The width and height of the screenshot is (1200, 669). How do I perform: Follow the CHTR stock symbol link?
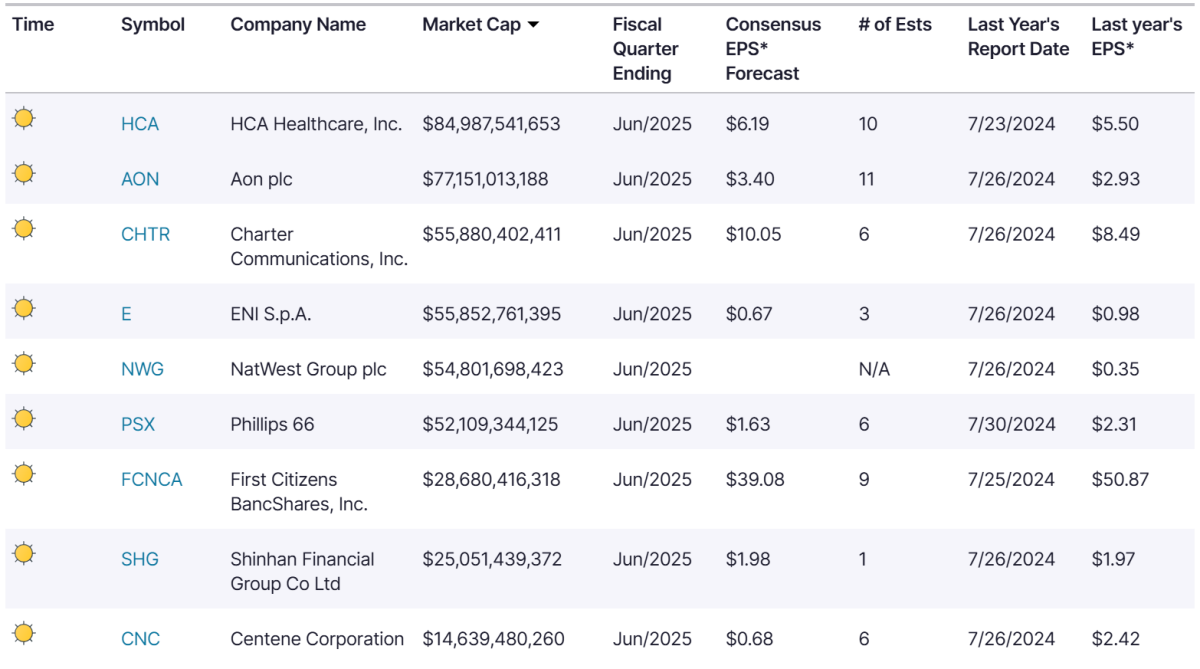(x=146, y=234)
